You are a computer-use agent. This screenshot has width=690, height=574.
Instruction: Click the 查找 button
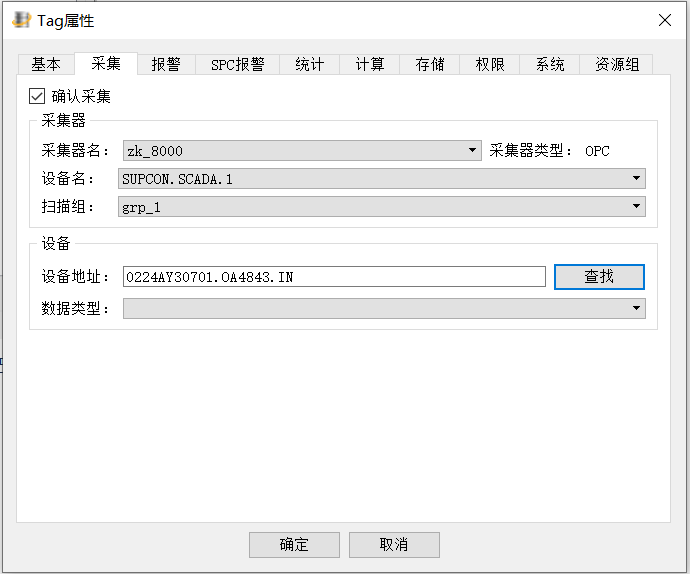599,276
